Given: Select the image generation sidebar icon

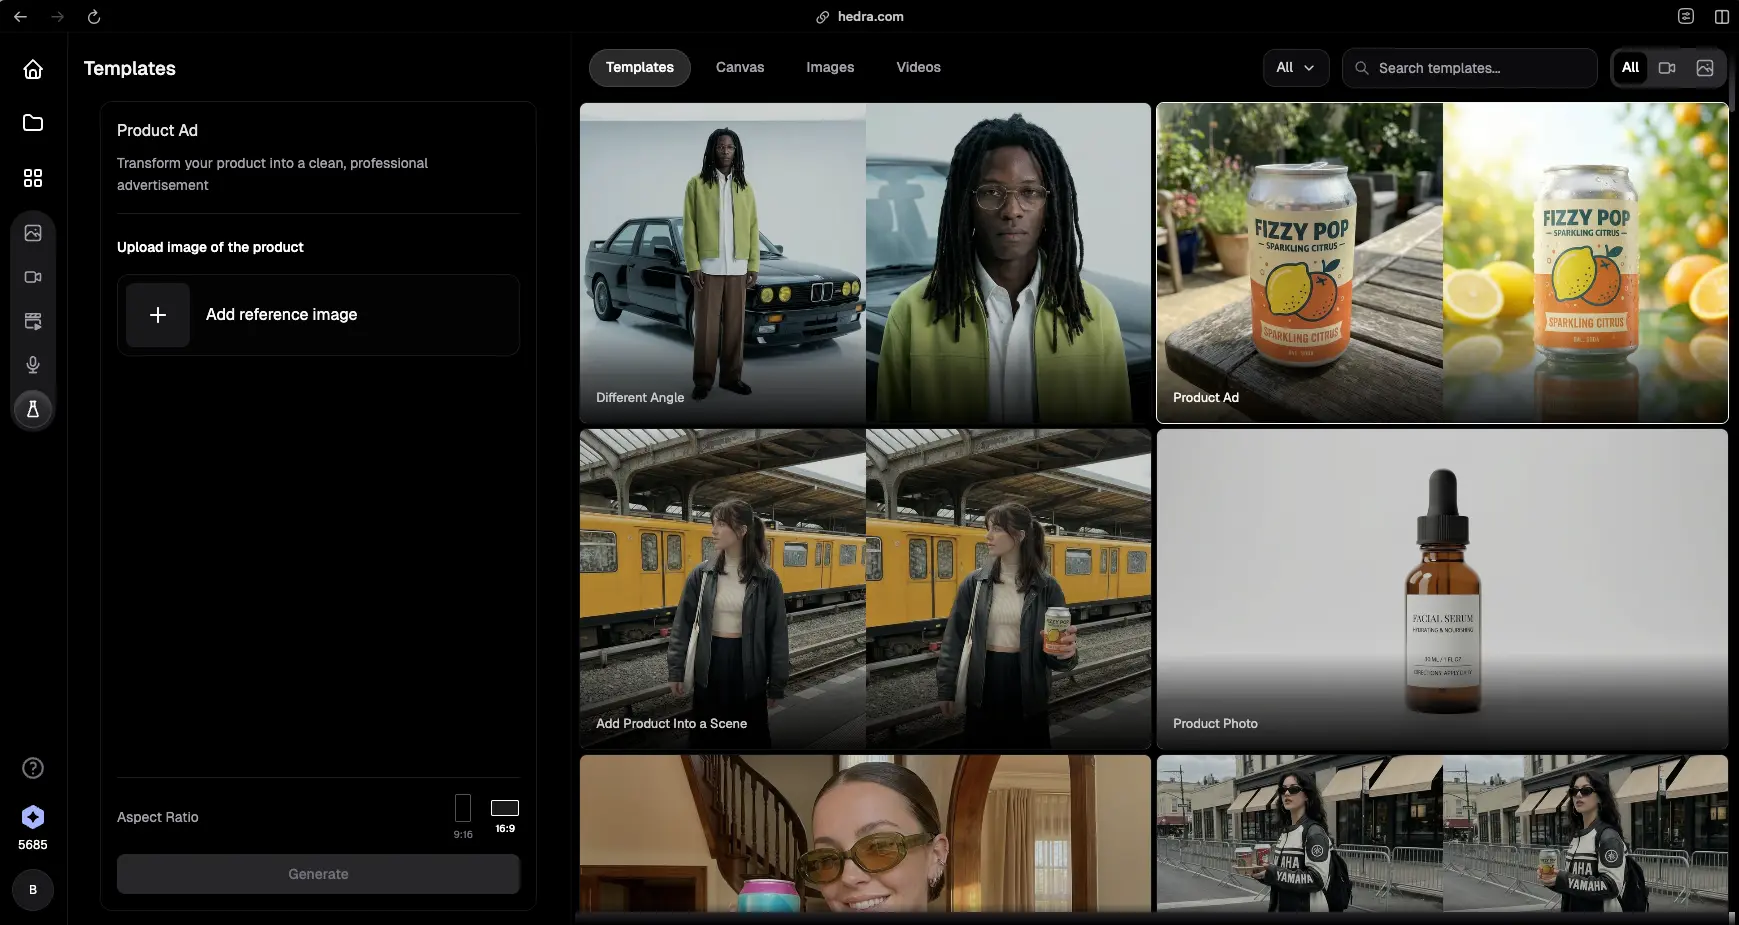Looking at the screenshot, I should click(33, 233).
